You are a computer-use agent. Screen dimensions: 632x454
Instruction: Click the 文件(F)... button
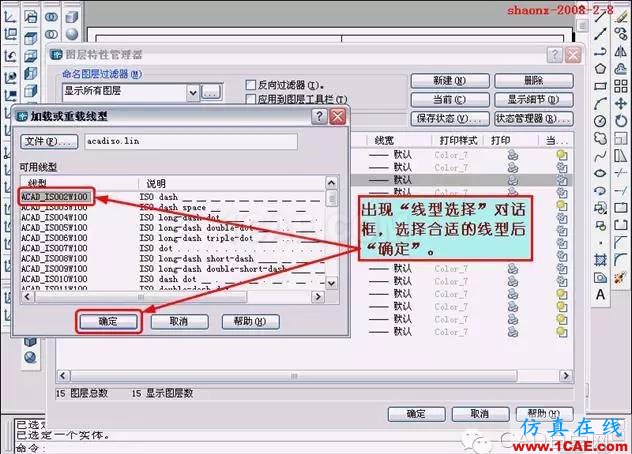click(49, 142)
